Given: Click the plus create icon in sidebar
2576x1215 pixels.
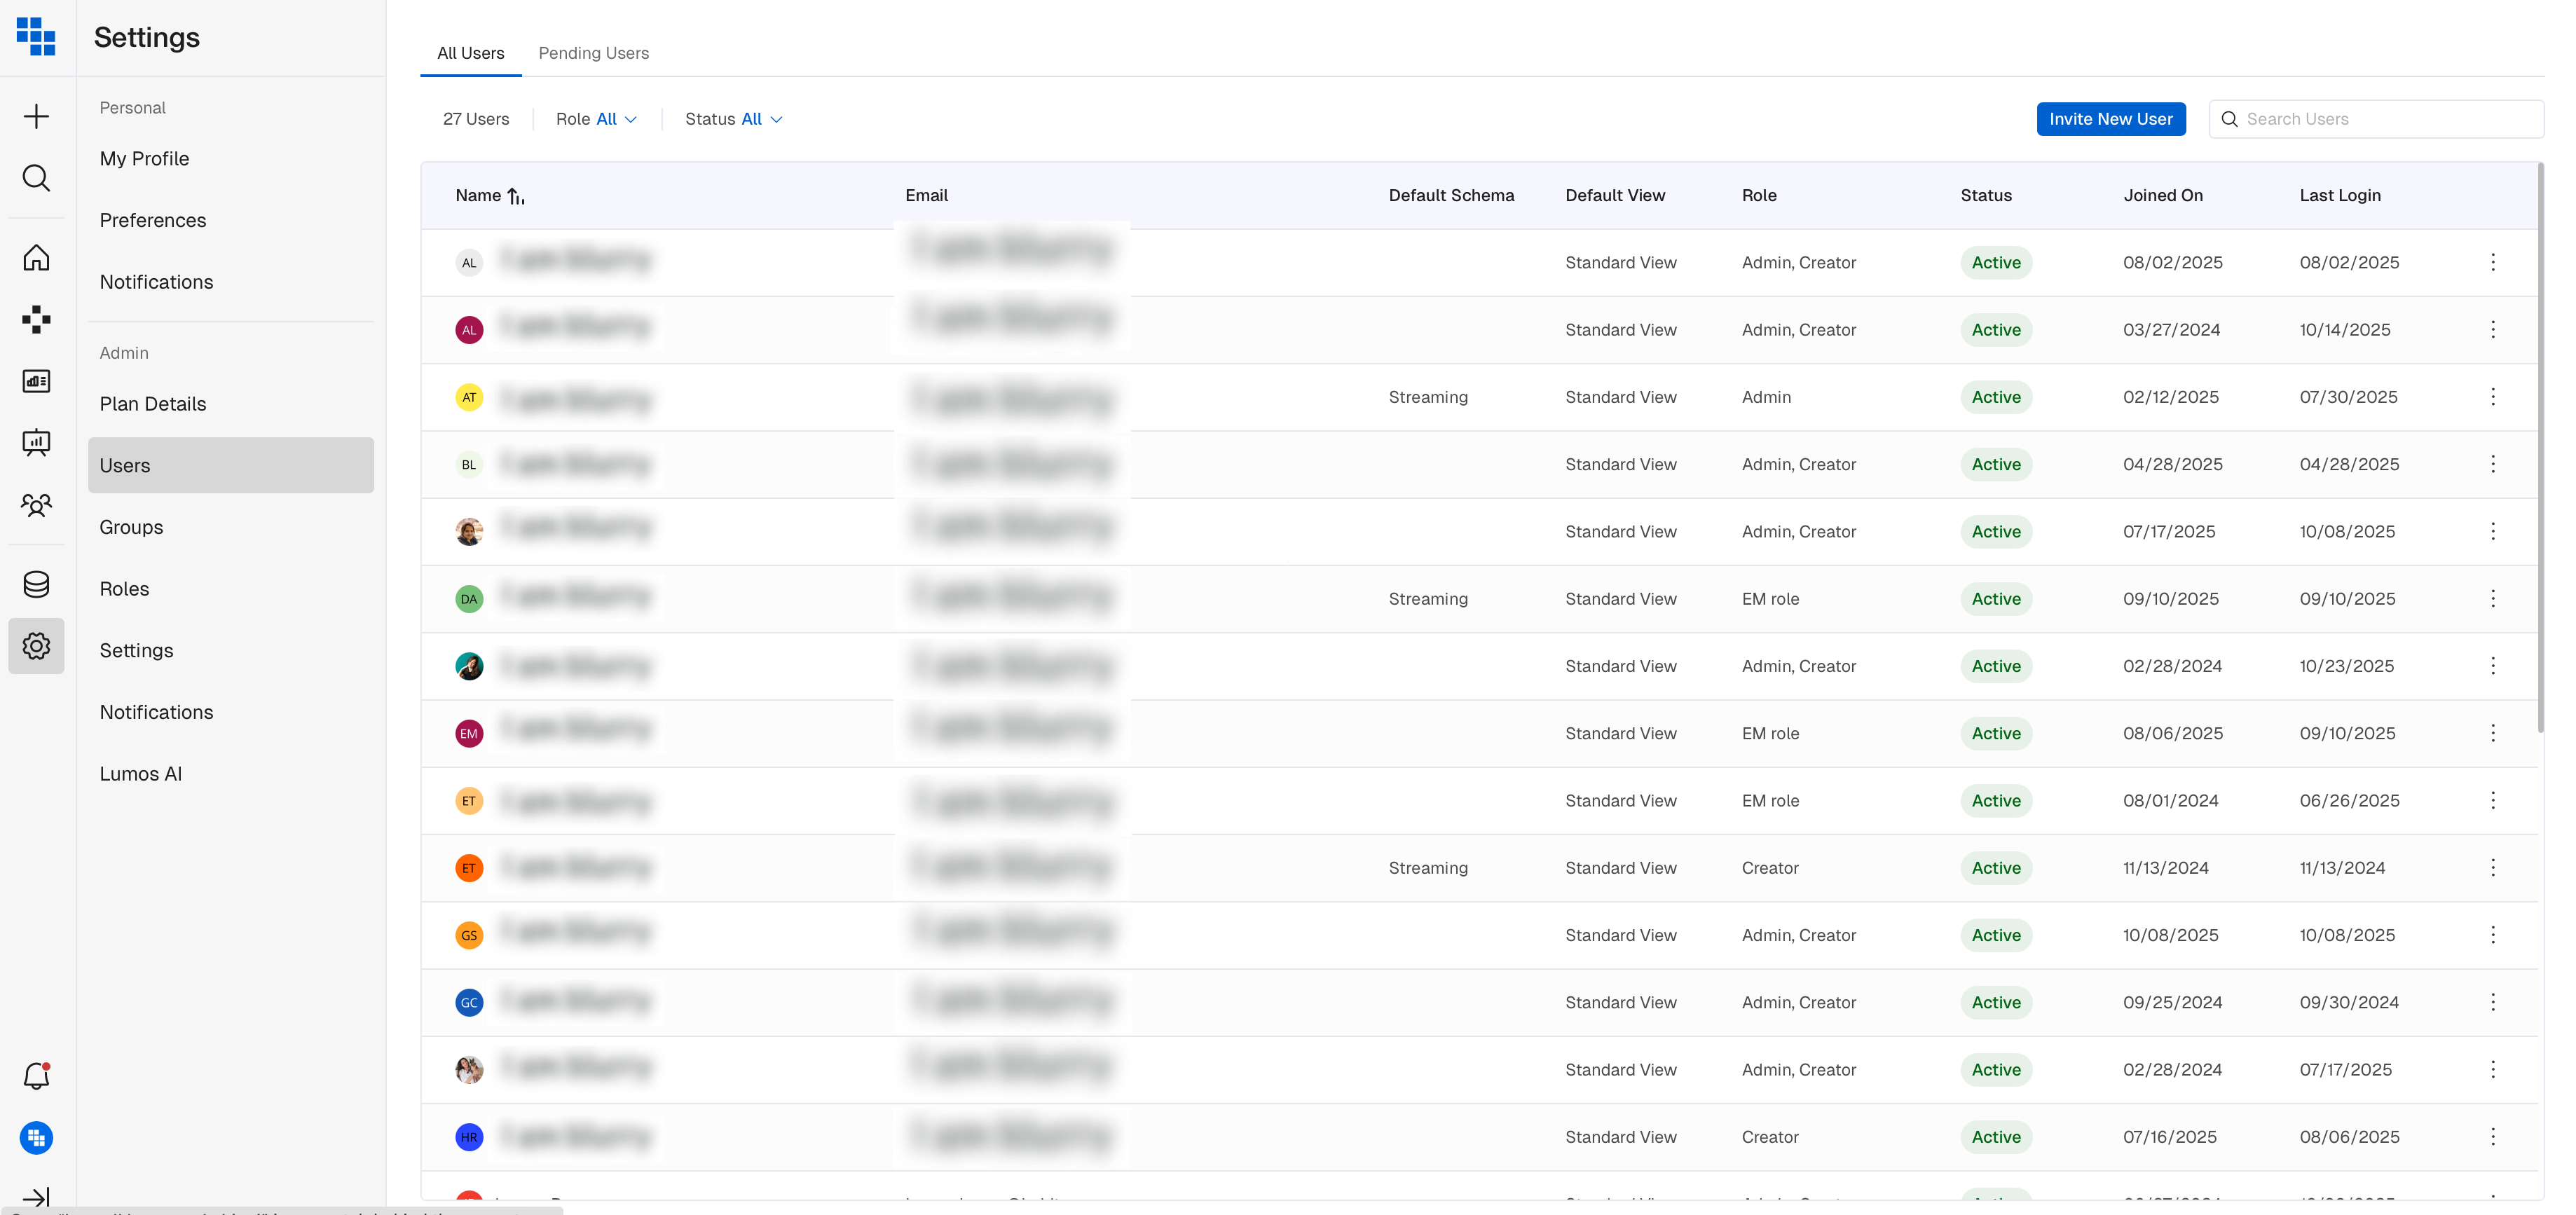Looking at the screenshot, I should pos(36,116).
